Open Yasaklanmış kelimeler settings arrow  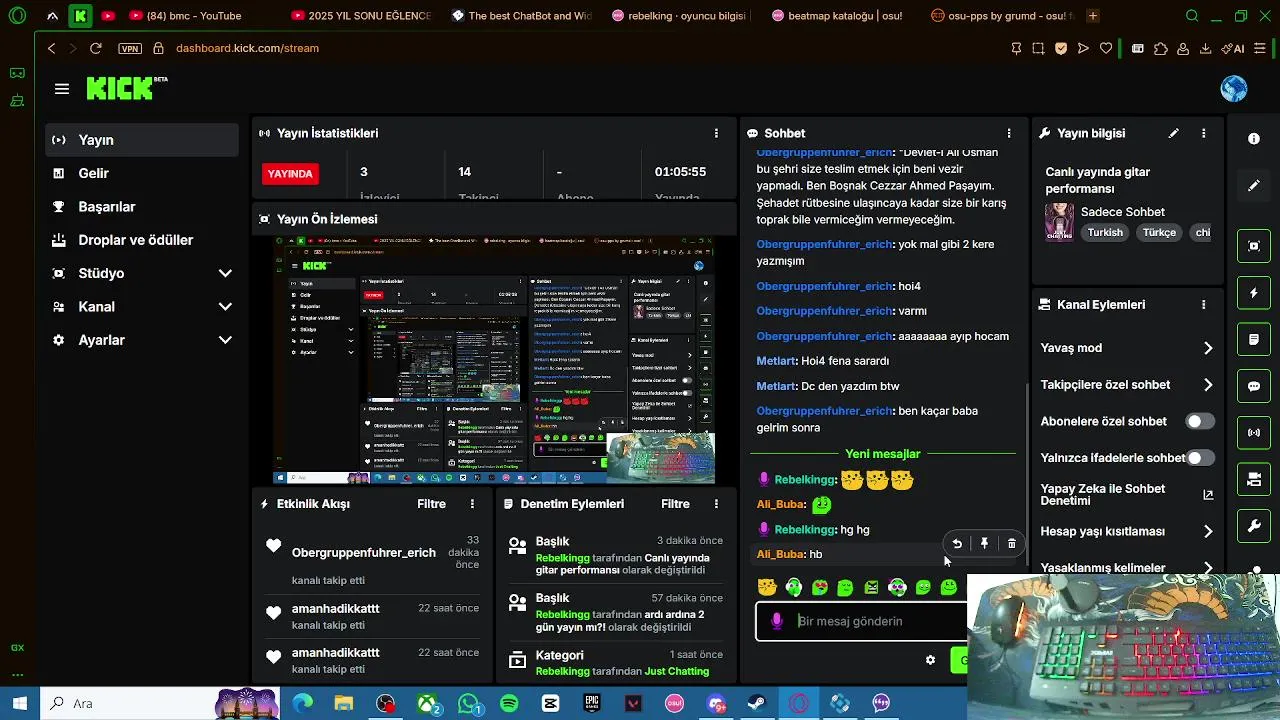coord(1208,568)
